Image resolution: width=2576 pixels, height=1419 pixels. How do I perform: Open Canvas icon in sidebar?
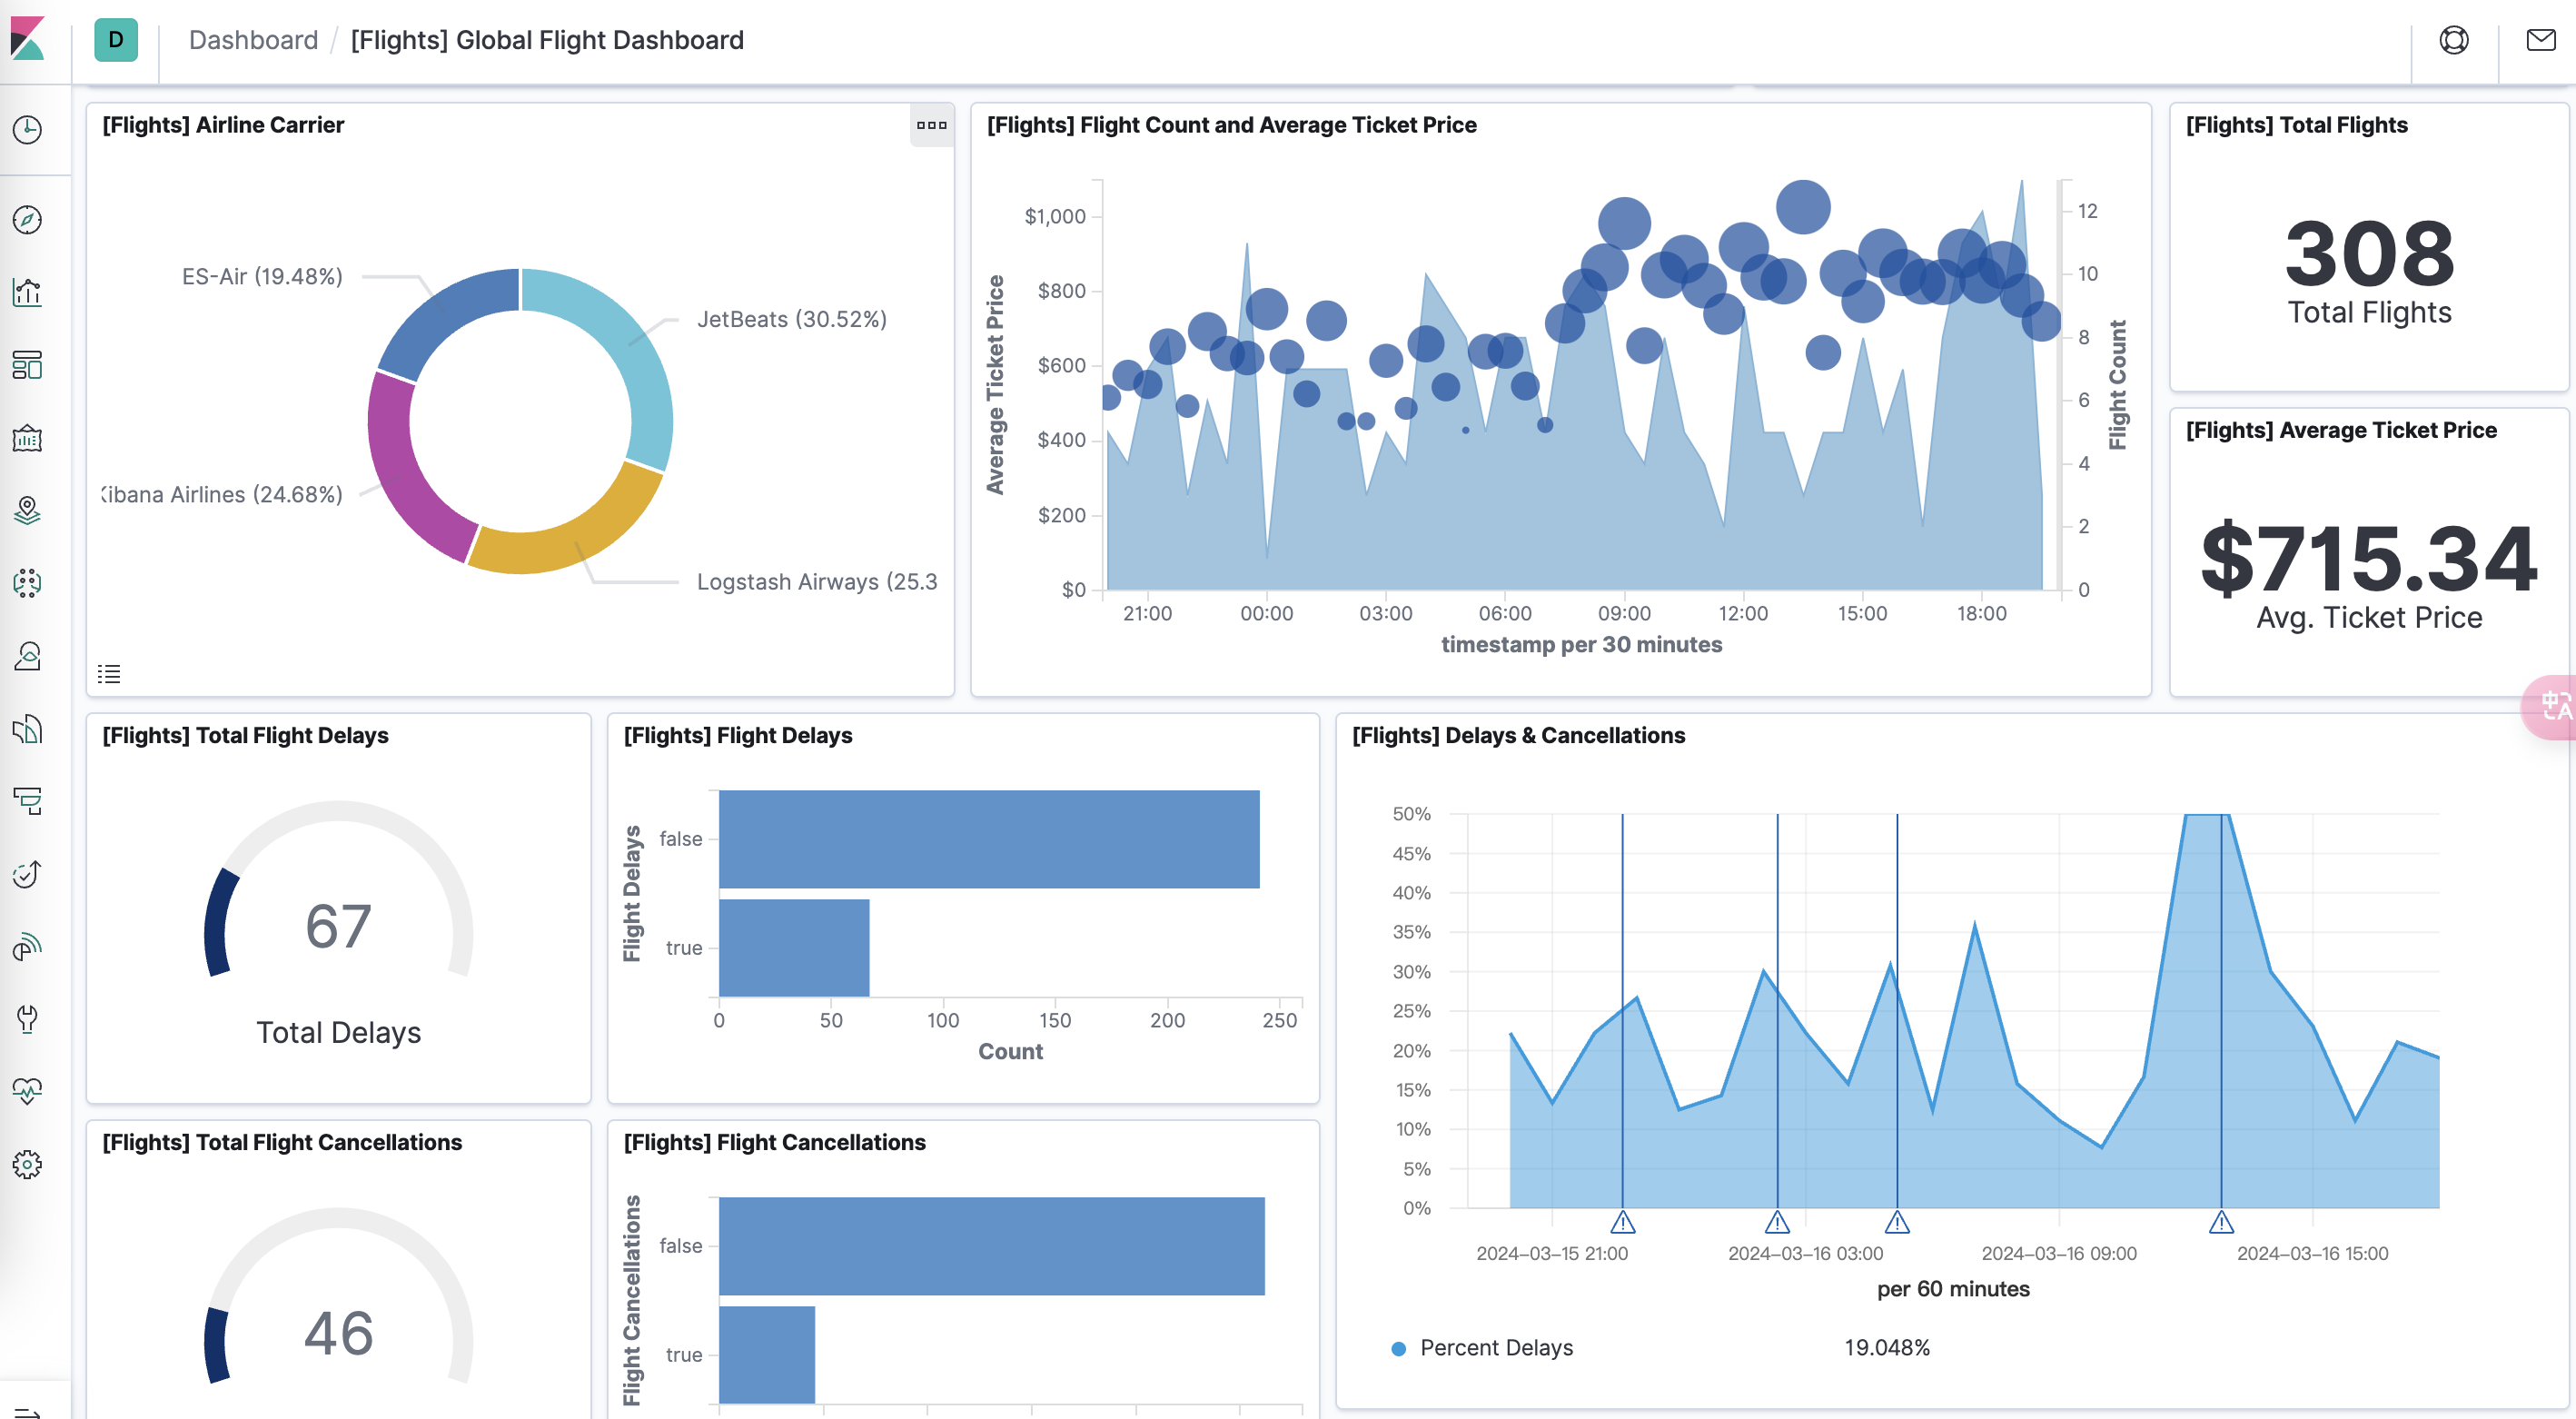point(27,438)
